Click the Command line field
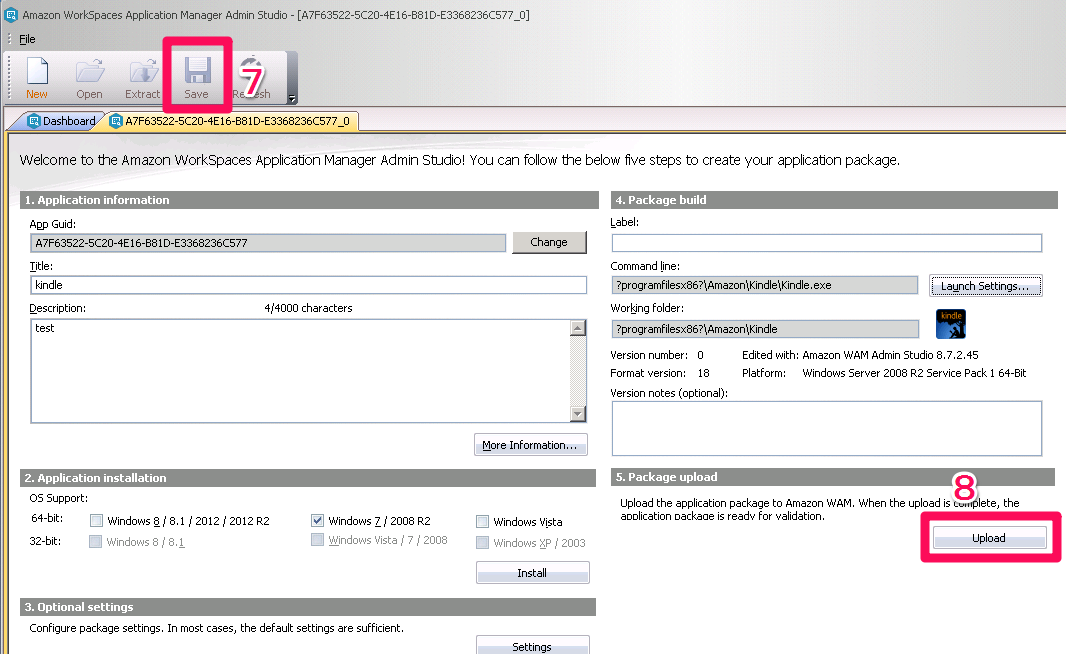The width and height of the screenshot is (1066, 654). pos(765,285)
